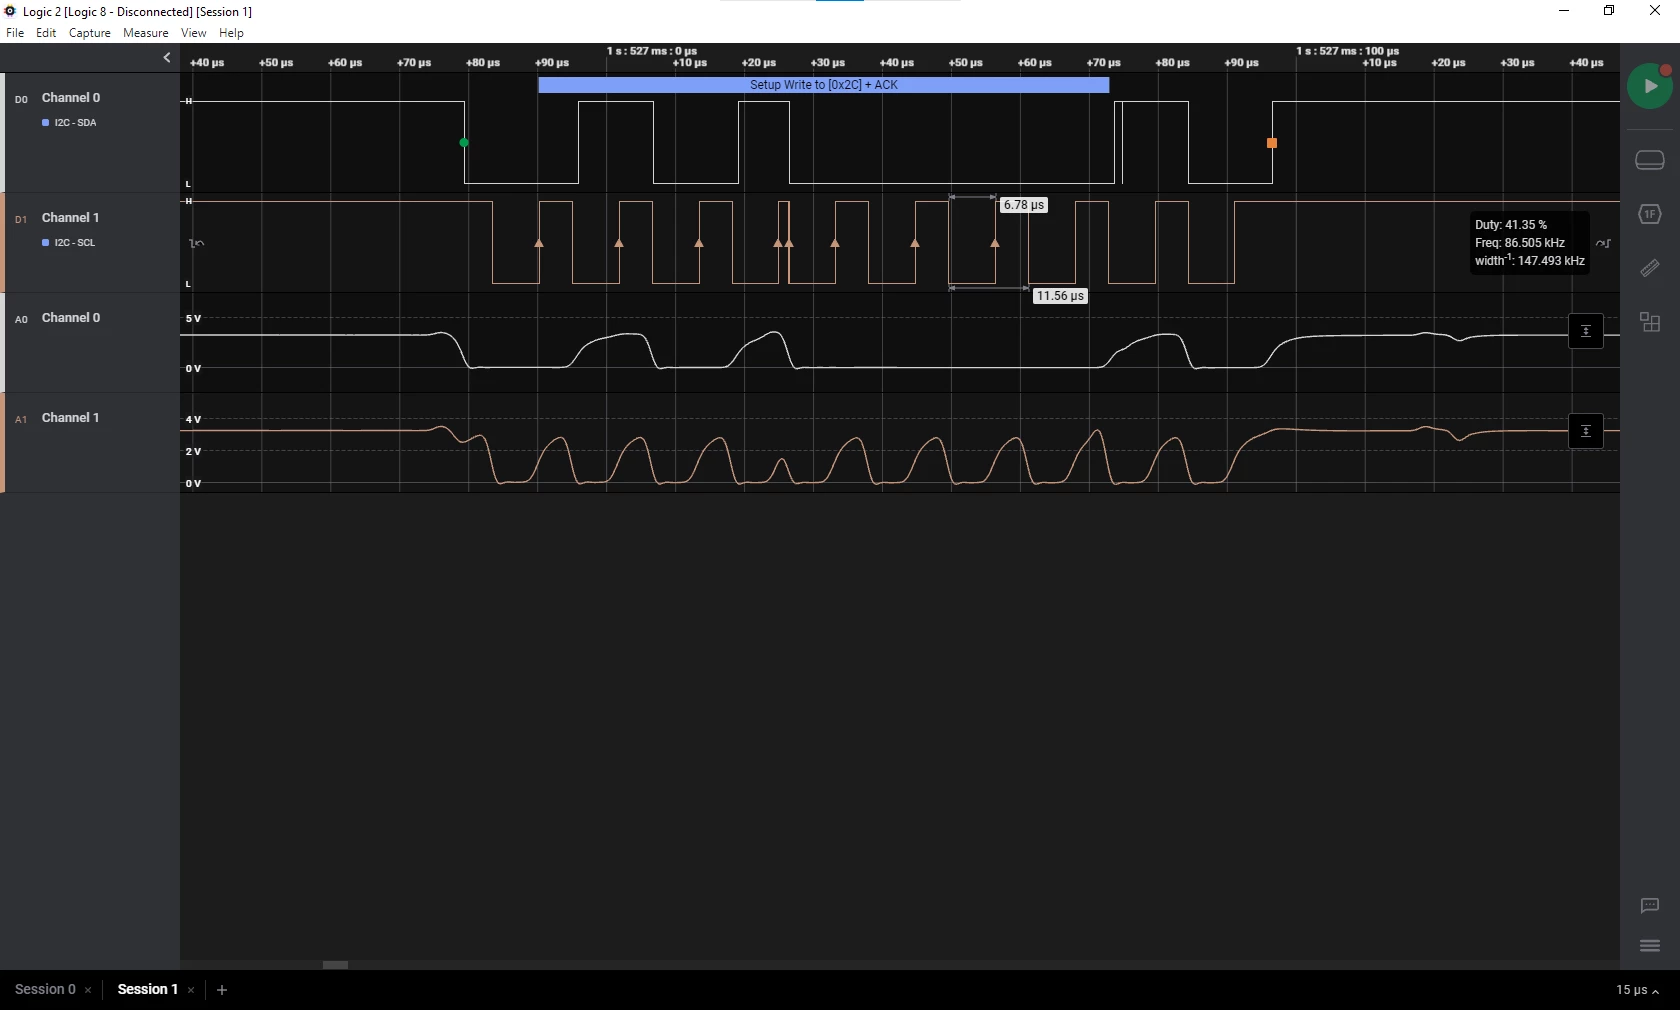Click the green I2C start condition marker
Image resolution: width=1680 pixels, height=1010 pixels.
(464, 143)
